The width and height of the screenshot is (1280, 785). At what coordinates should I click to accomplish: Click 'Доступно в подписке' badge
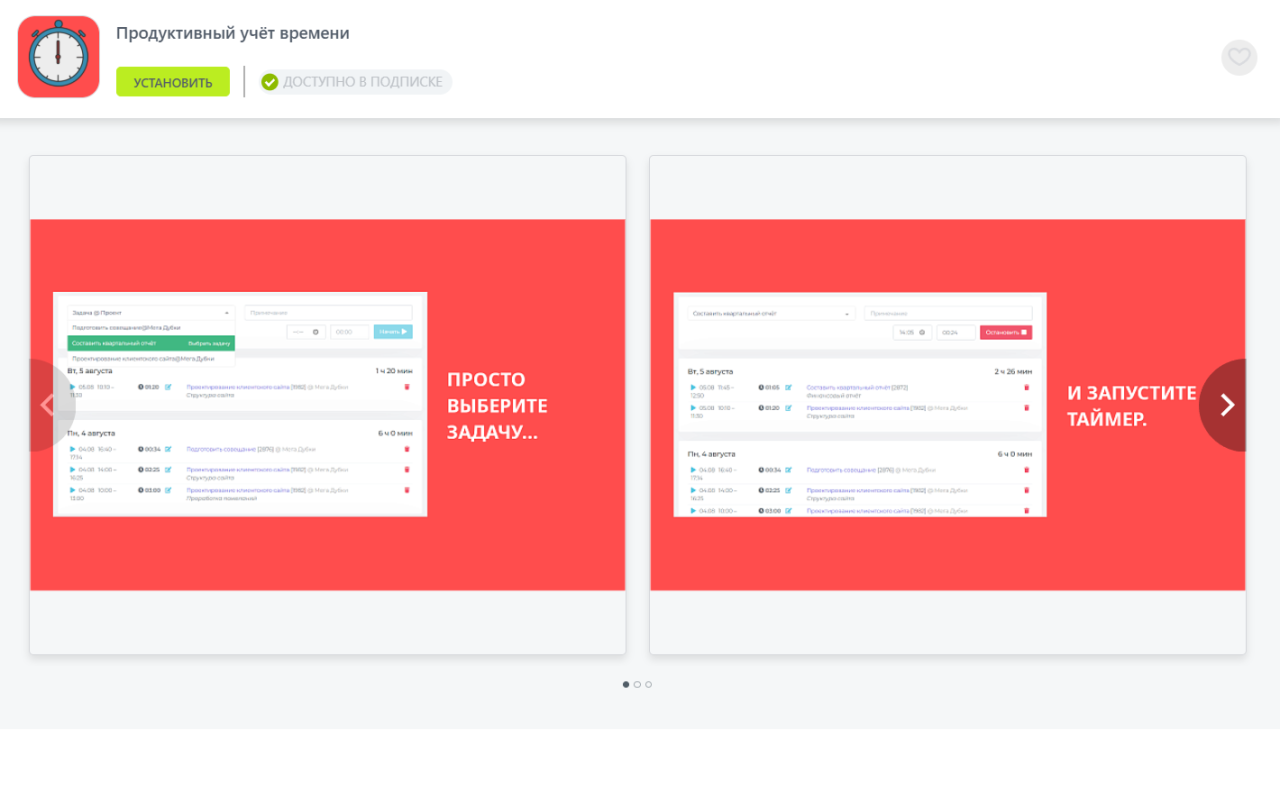point(355,82)
